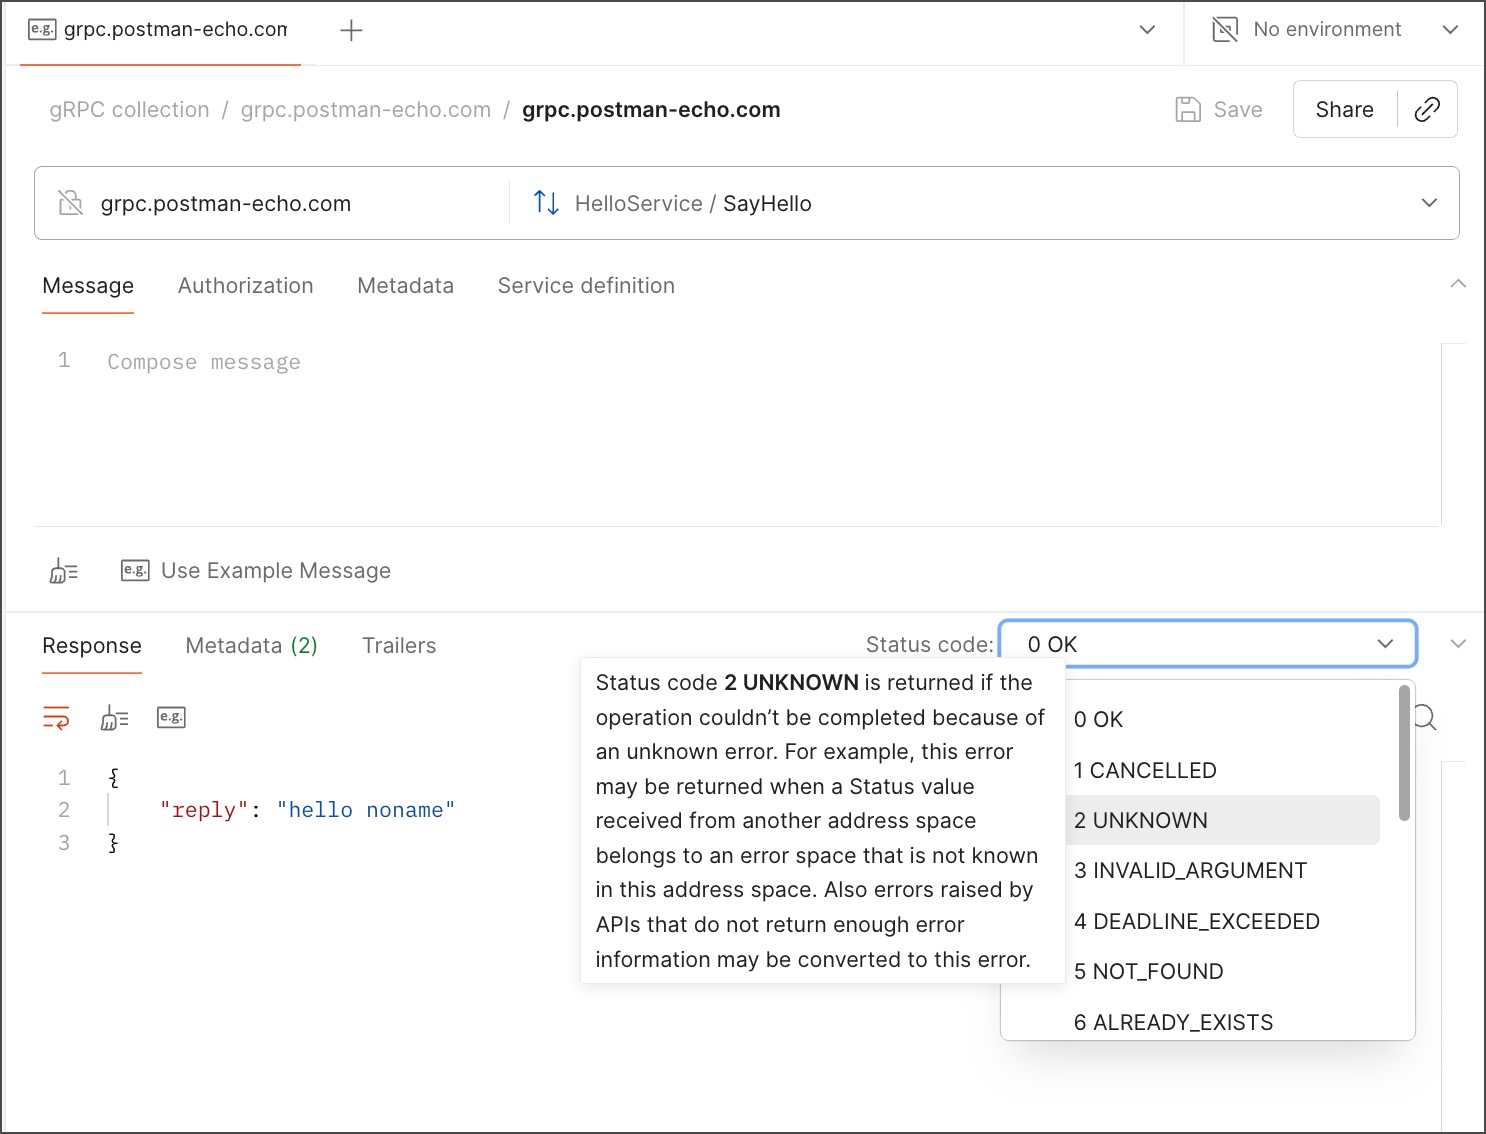
Task: Click the Share button
Action: 1344,109
